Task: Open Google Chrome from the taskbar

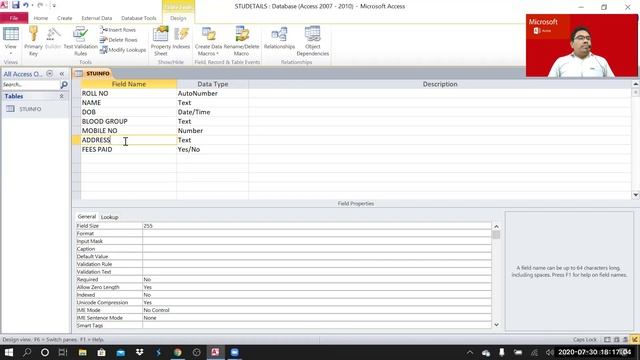Action: [x=178, y=352]
